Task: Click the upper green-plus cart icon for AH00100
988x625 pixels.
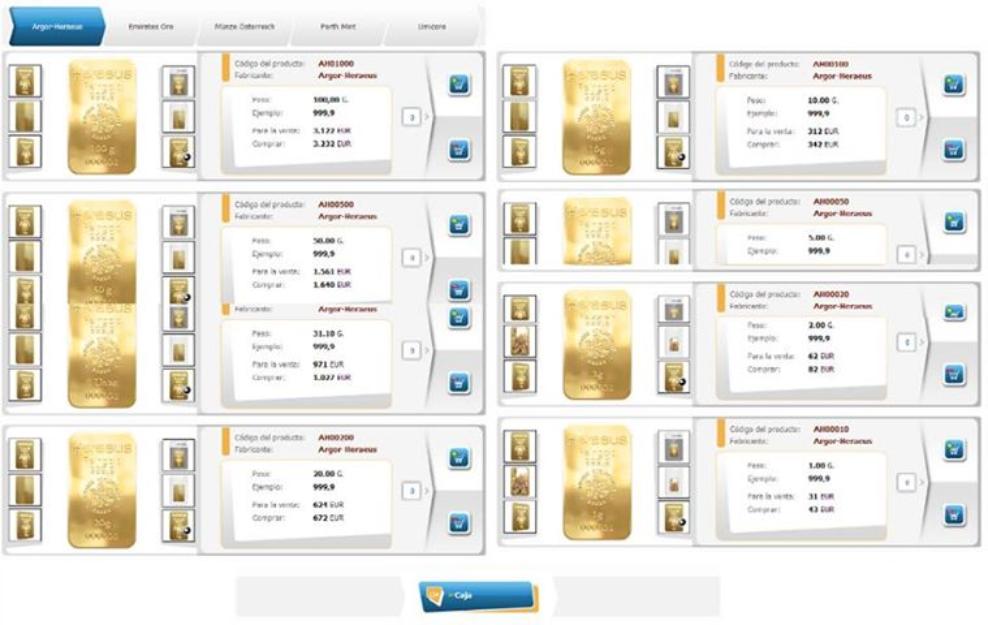Action: tap(954, 84)
